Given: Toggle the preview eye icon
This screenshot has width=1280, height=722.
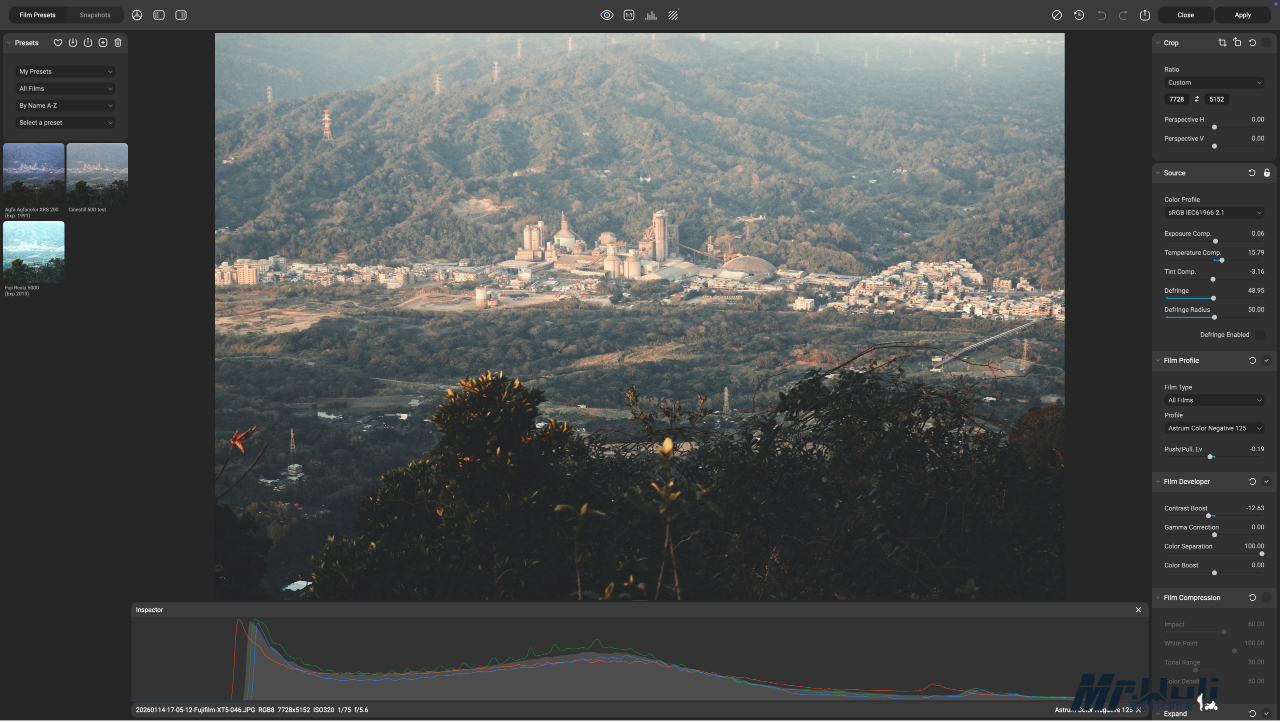Looking at the screenshot, I should (x=606, y=15).
